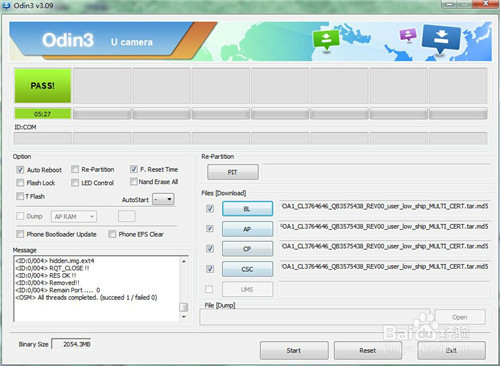Click the 'hidden.img.ext4' log line
Screen dimensions: 500x366
(x=55, y=261)
